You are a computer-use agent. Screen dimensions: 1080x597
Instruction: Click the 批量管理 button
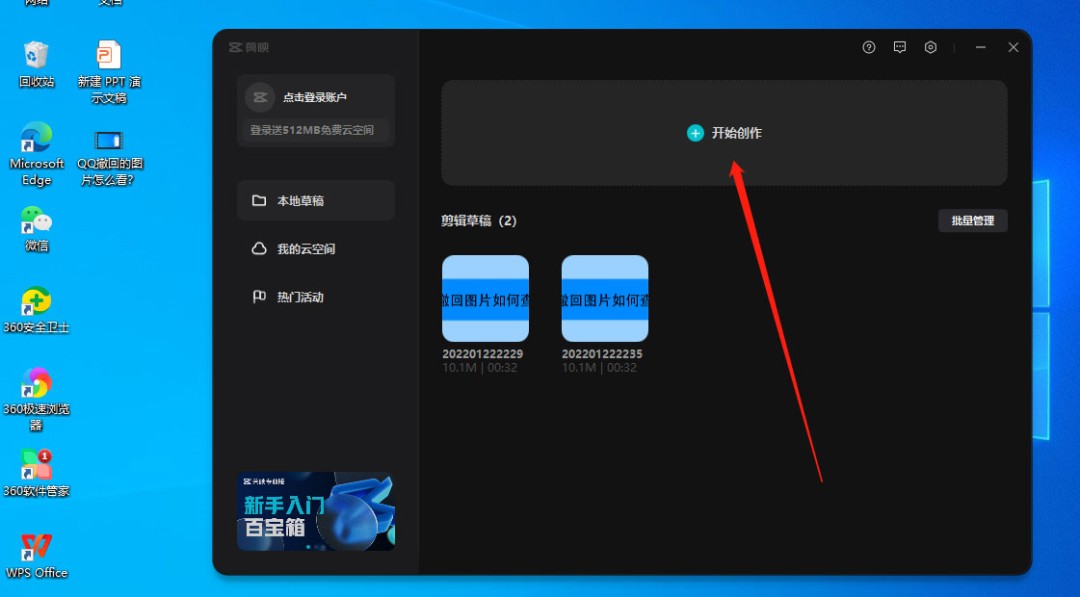pos(973,220)
